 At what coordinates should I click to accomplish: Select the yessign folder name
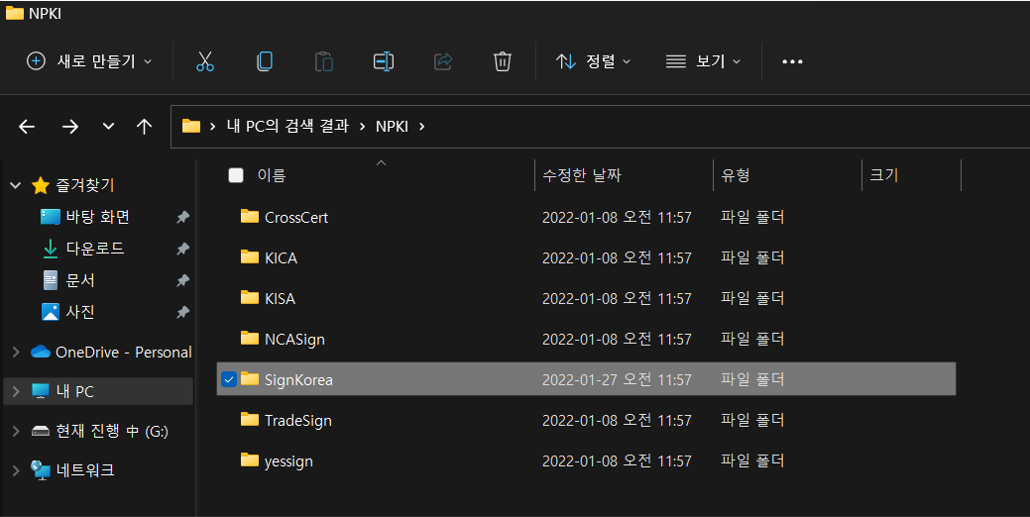288,461
